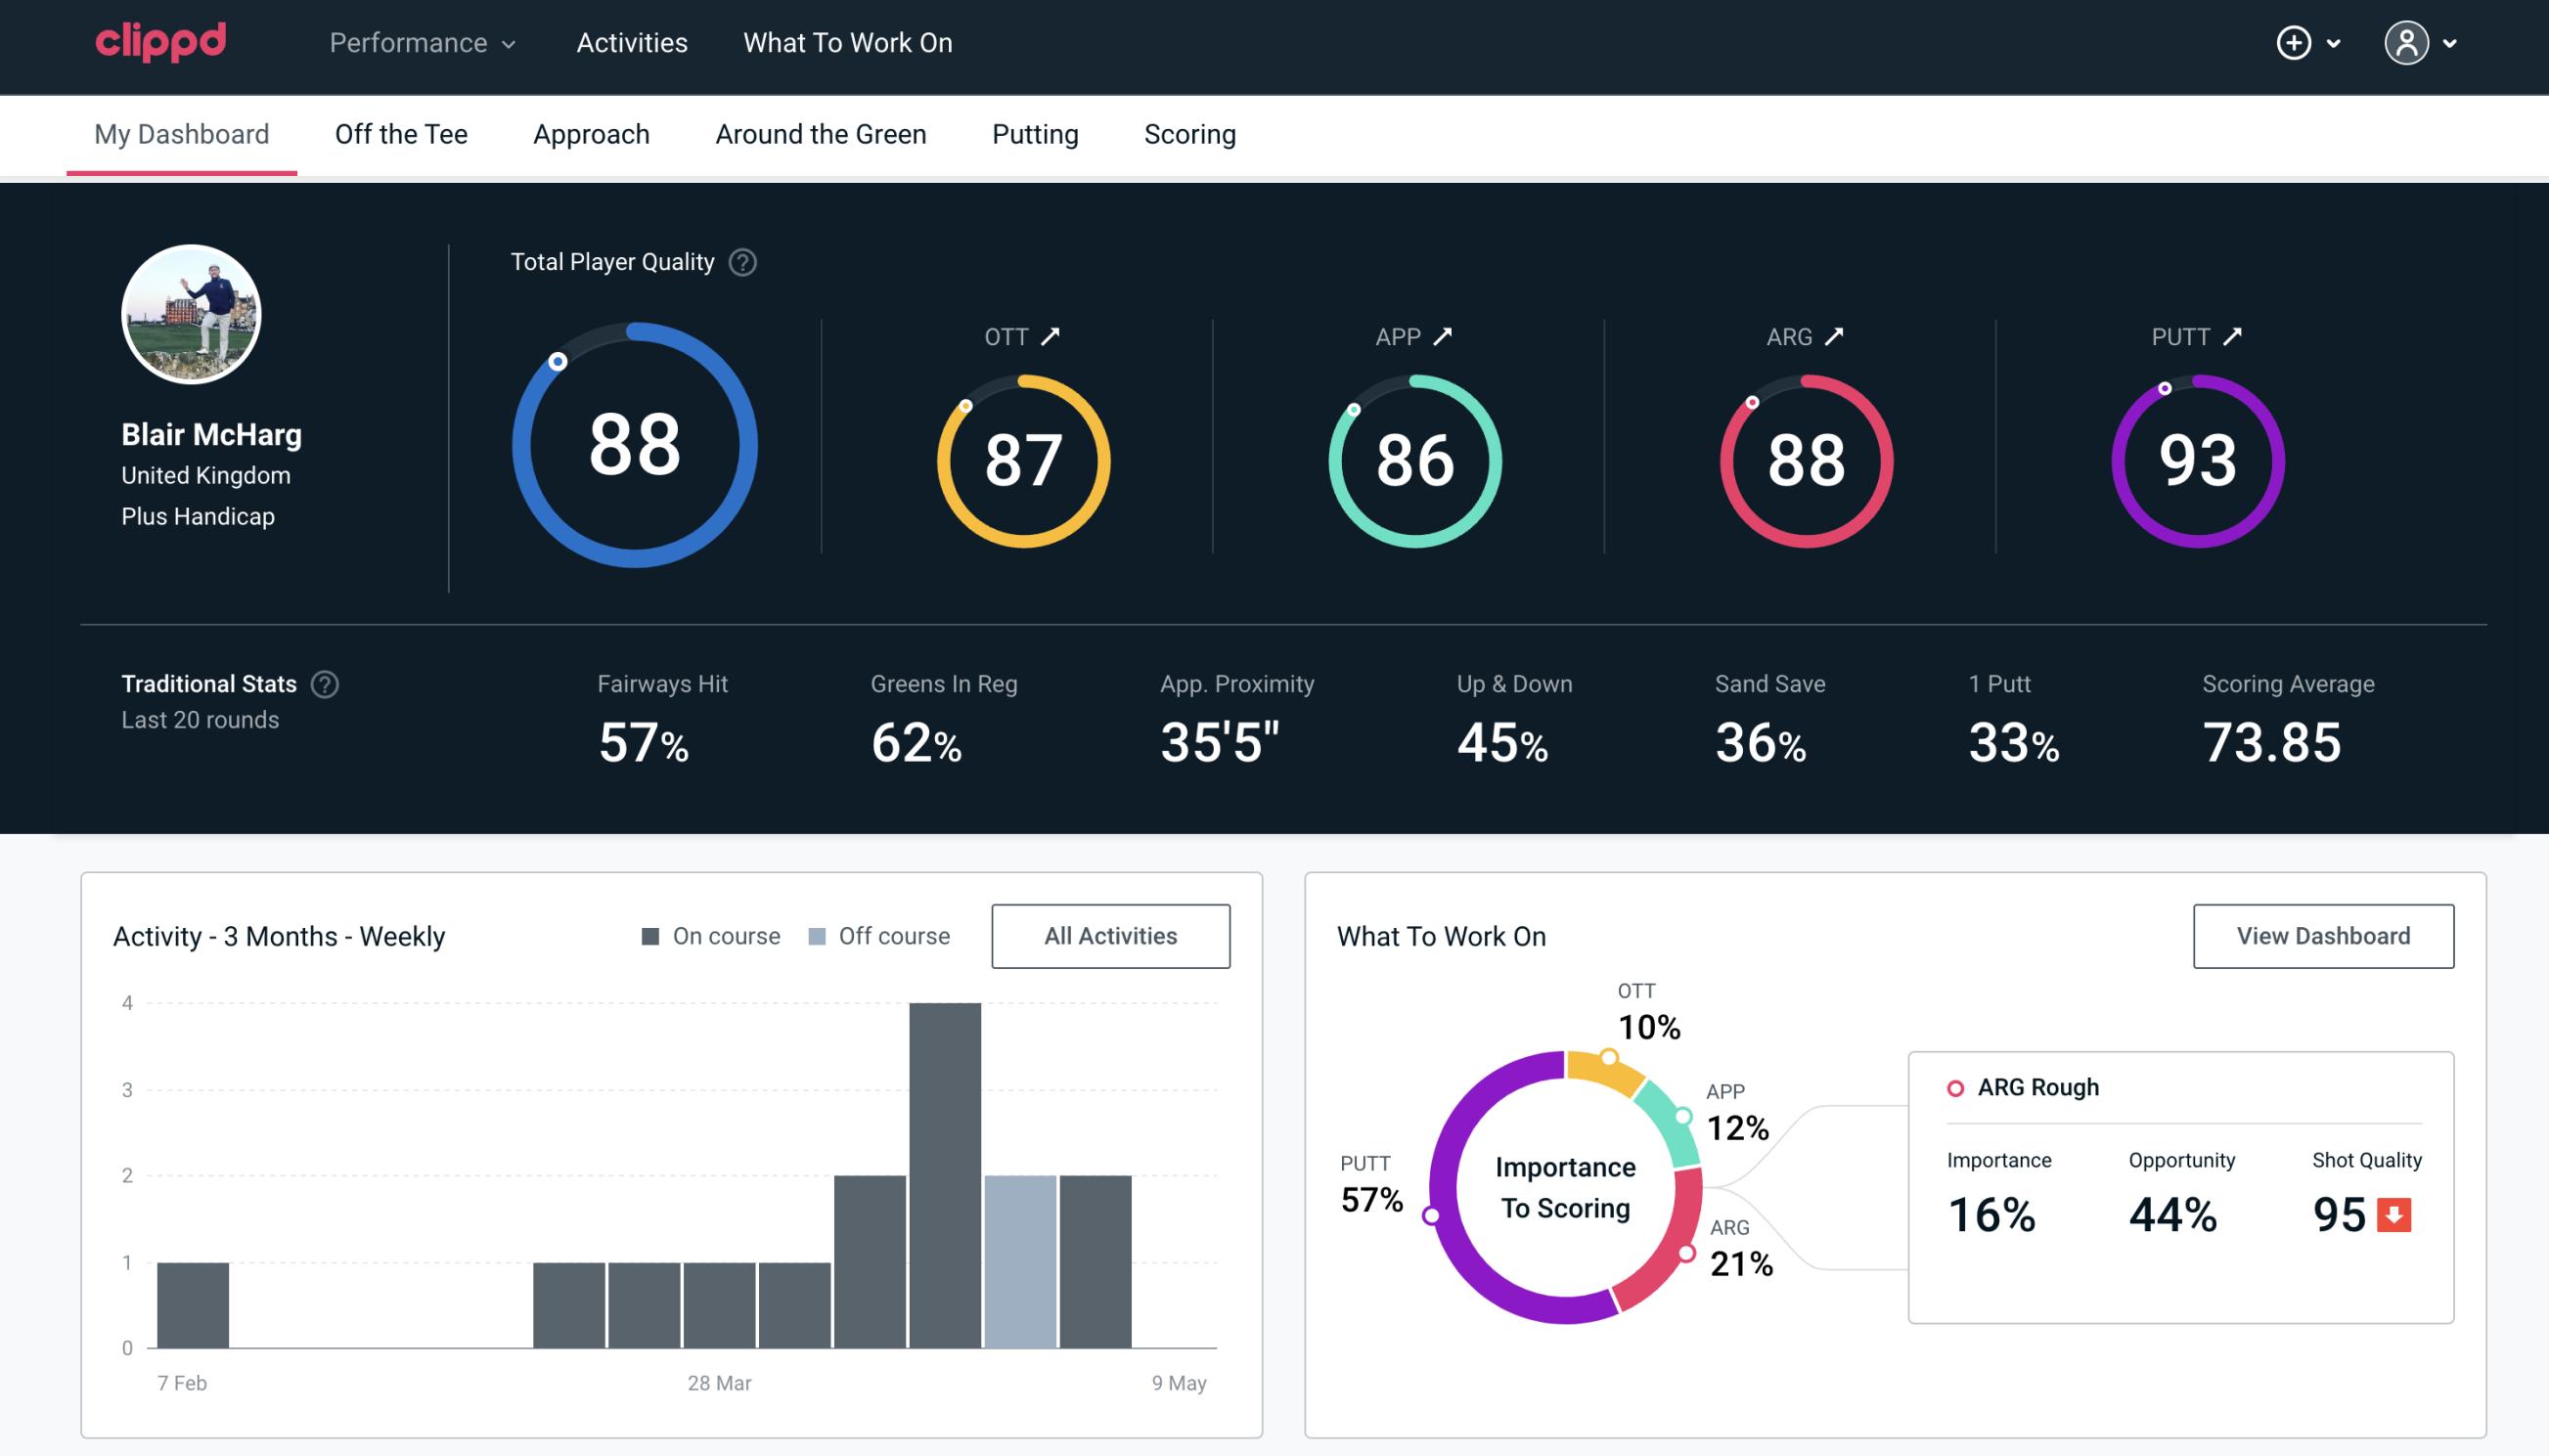Viewport: 2549px width, 1456px height.
Task: Click the APP upward trend arrow icon
Action: 1443,334
